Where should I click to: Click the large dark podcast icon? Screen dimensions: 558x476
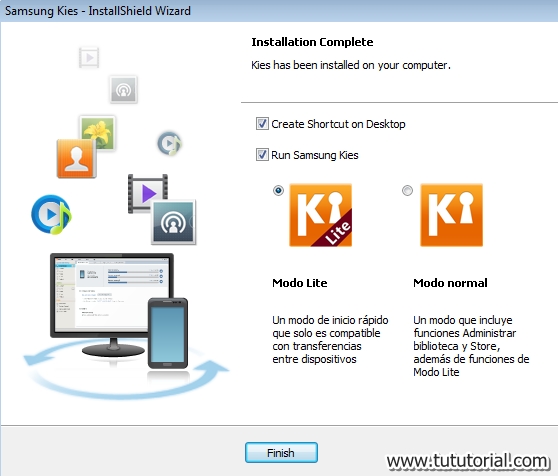[174, 222]
